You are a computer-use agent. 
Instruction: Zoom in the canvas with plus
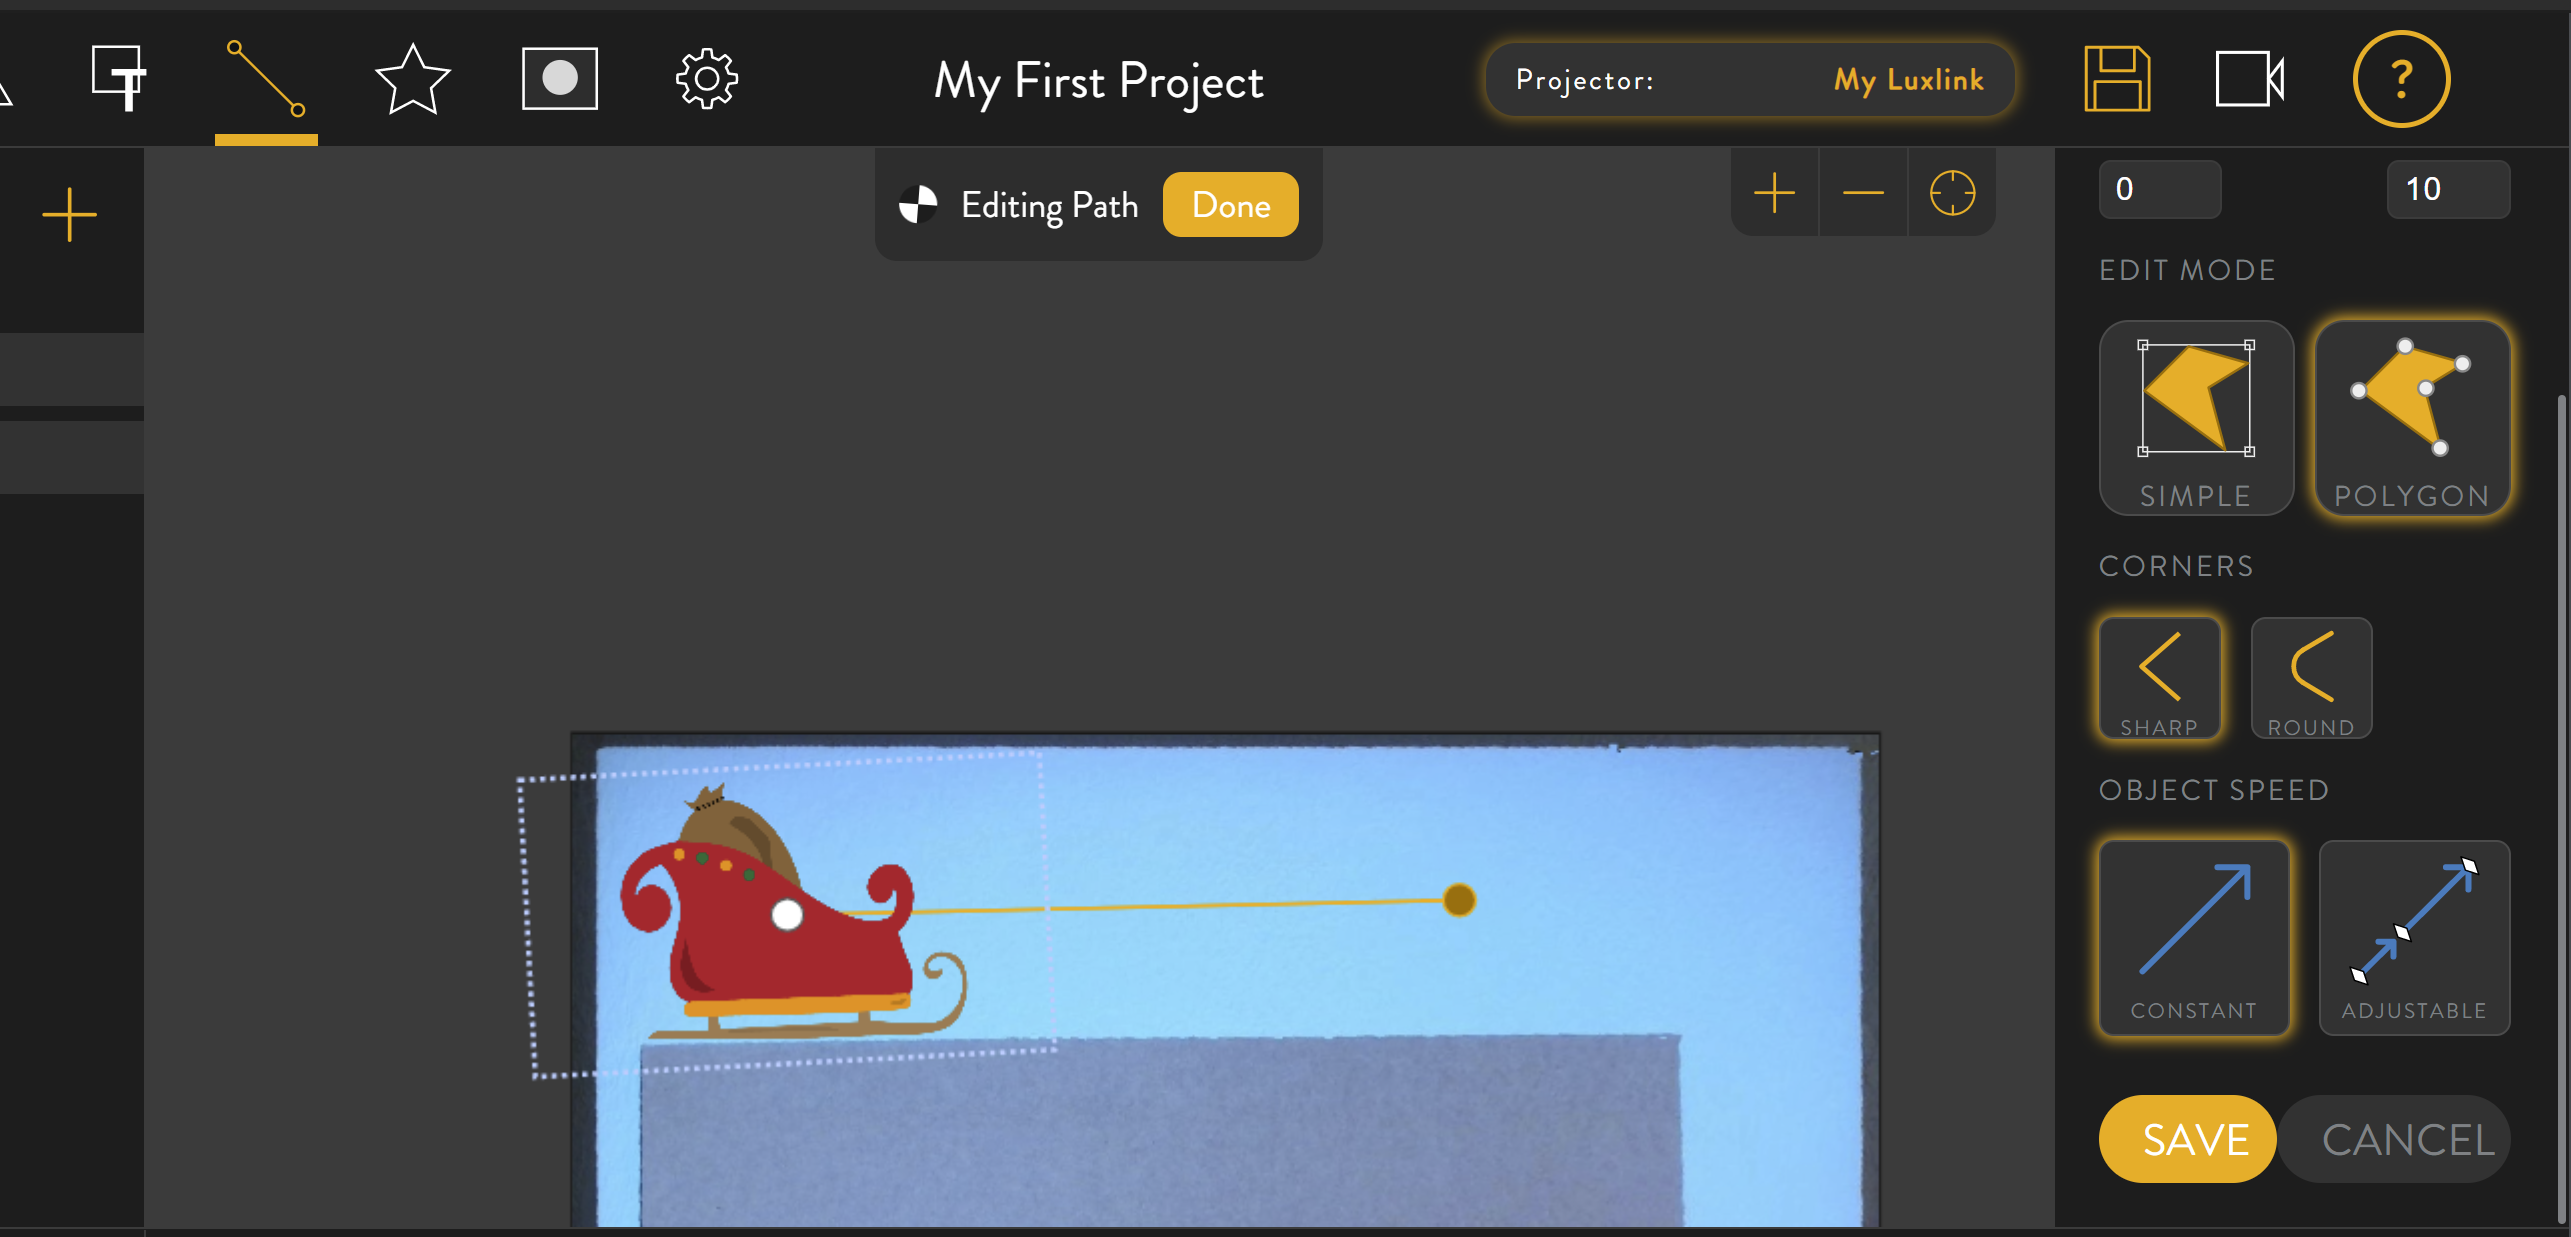[1774, 193]
